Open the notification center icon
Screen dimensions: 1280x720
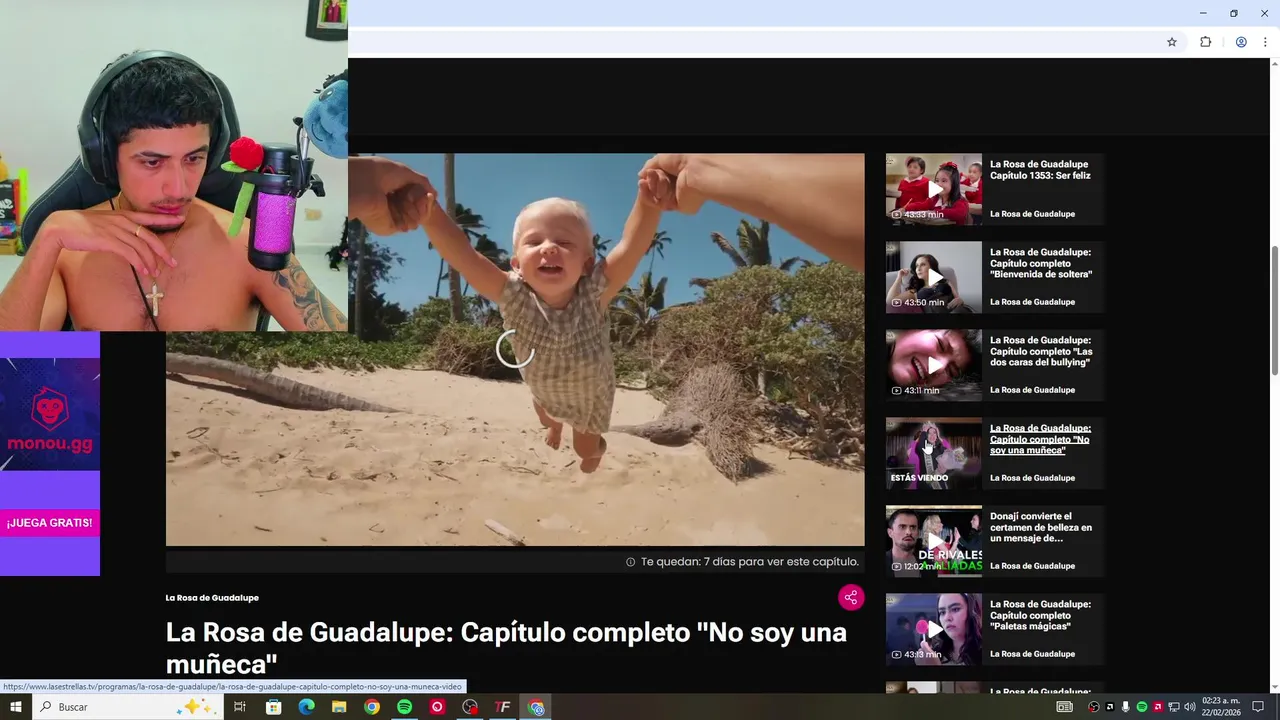tap(1258, 707)
